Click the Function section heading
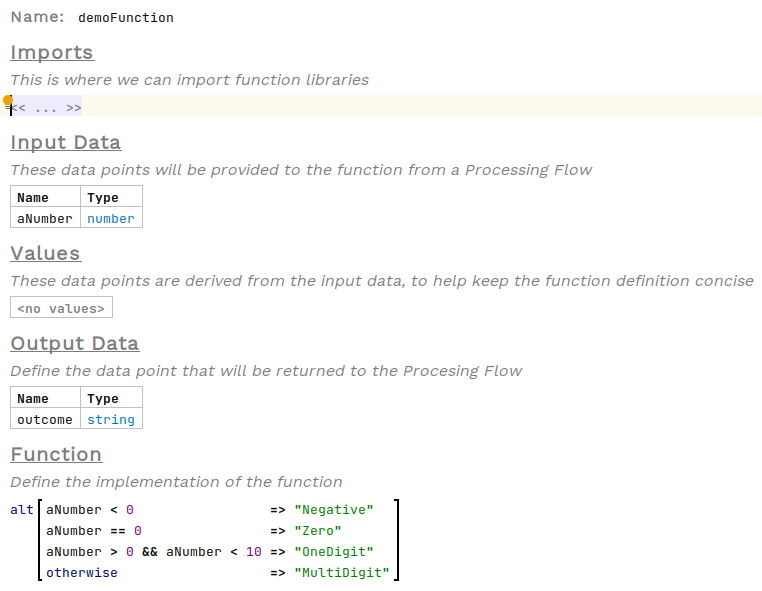The height and width of the screenshot is (591, 762). pyautogui.click(x=56, y=455)
